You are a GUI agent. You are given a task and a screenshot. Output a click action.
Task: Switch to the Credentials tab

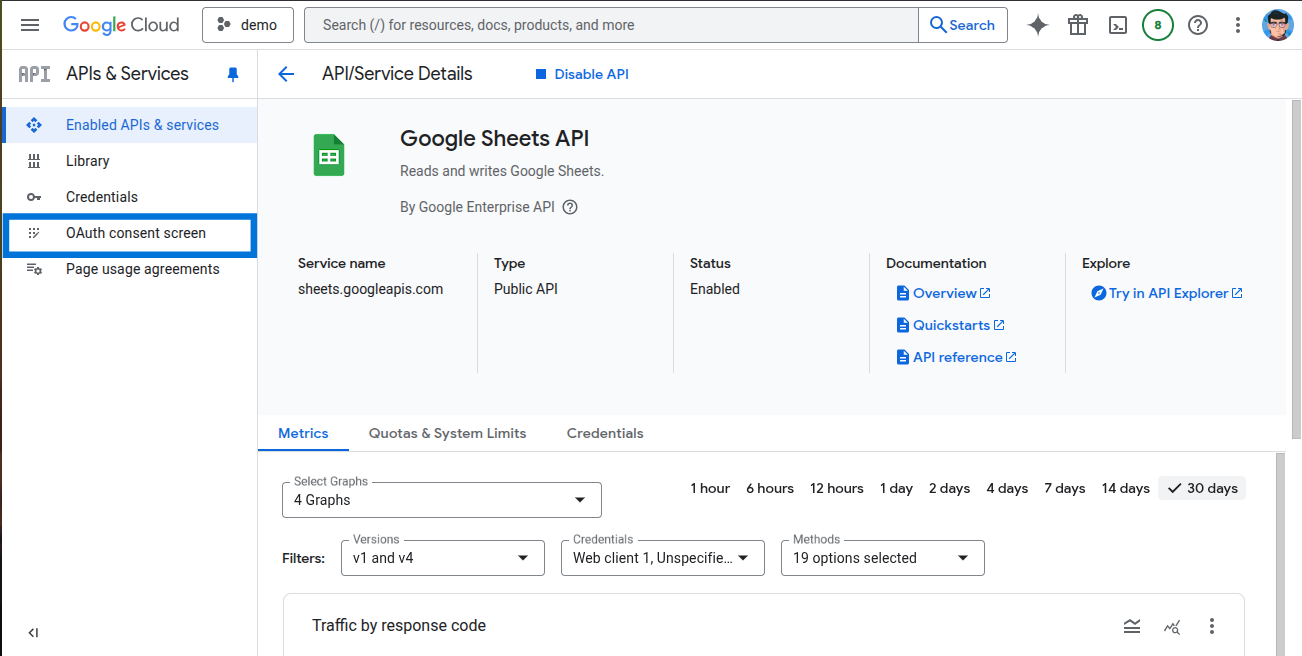(605, 433)
